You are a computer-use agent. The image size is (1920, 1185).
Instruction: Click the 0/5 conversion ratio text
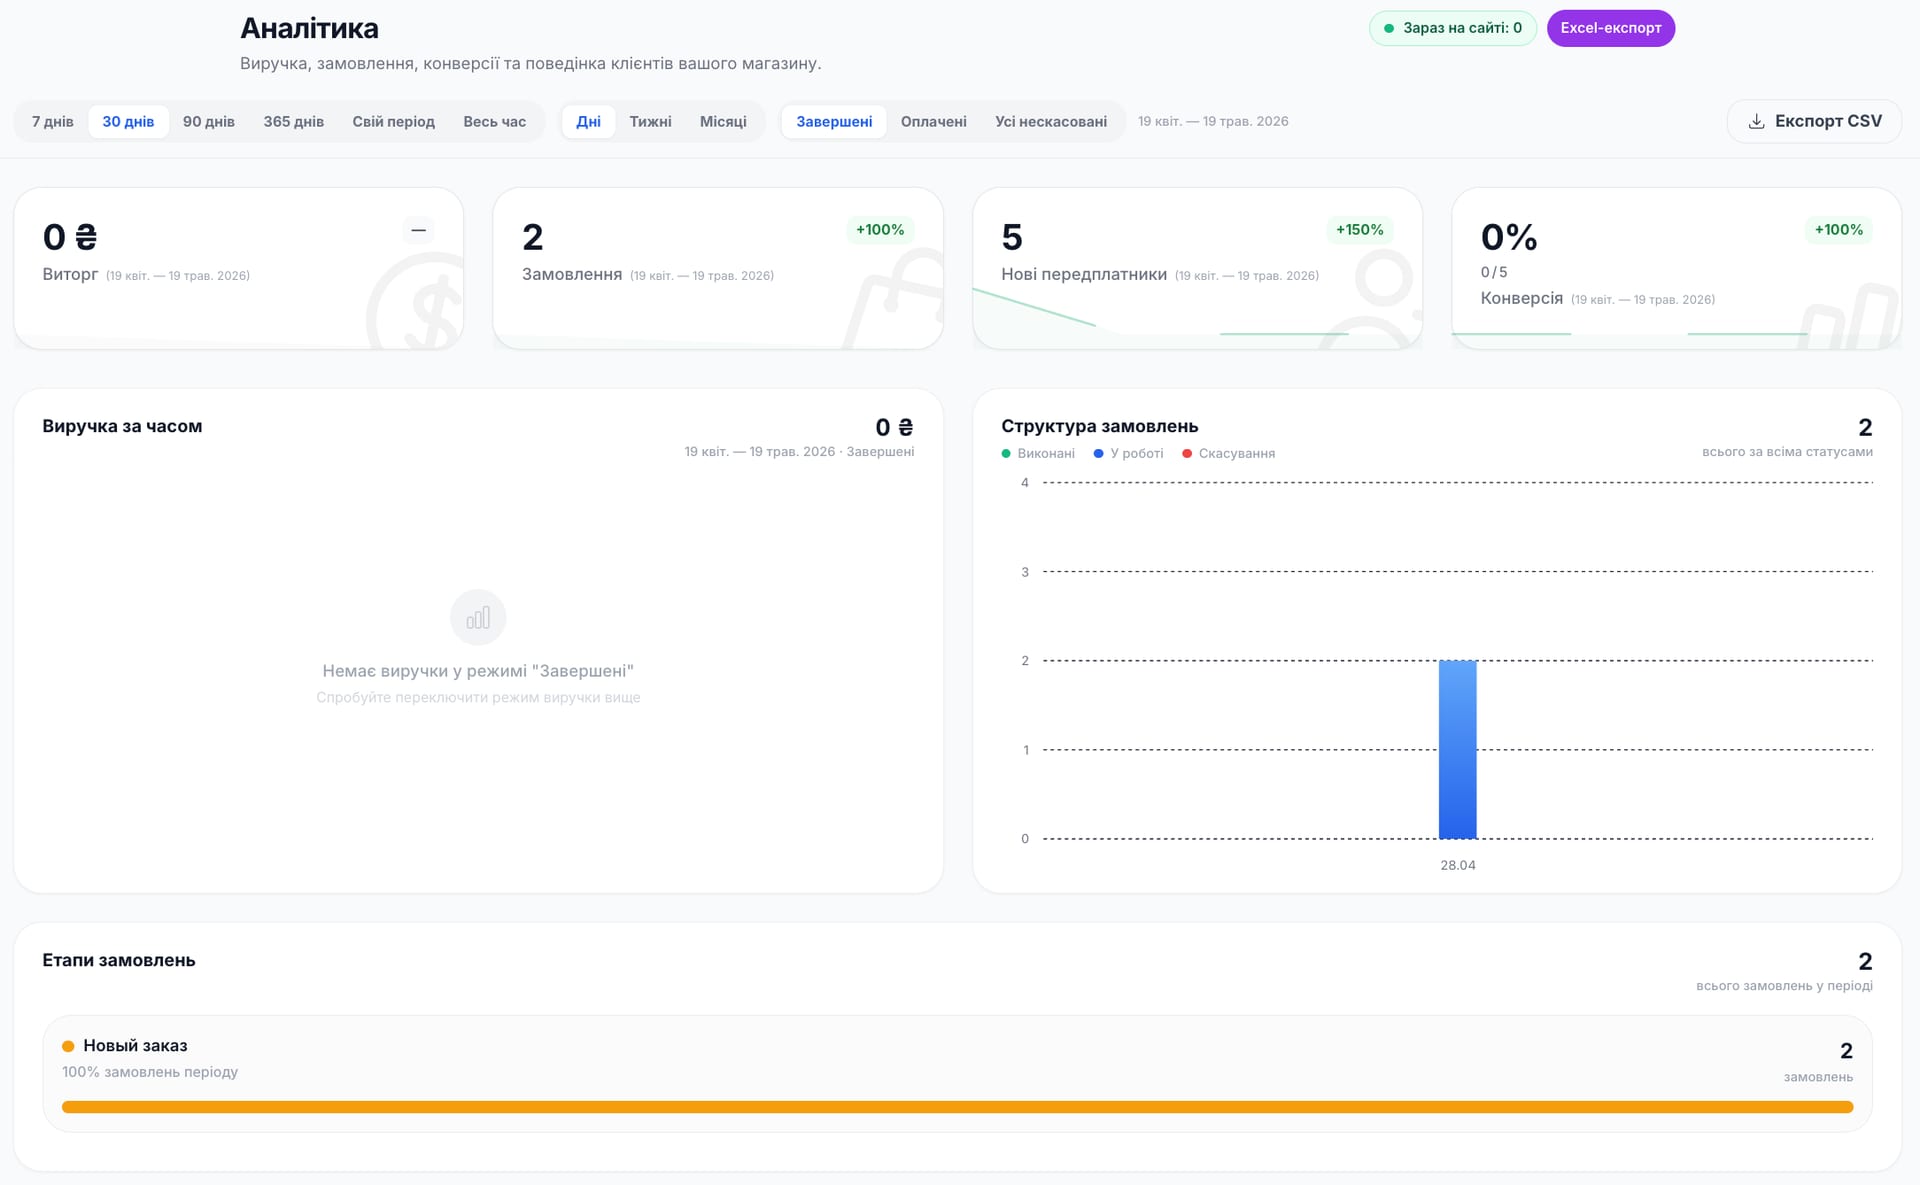[x=1494, y=272]
